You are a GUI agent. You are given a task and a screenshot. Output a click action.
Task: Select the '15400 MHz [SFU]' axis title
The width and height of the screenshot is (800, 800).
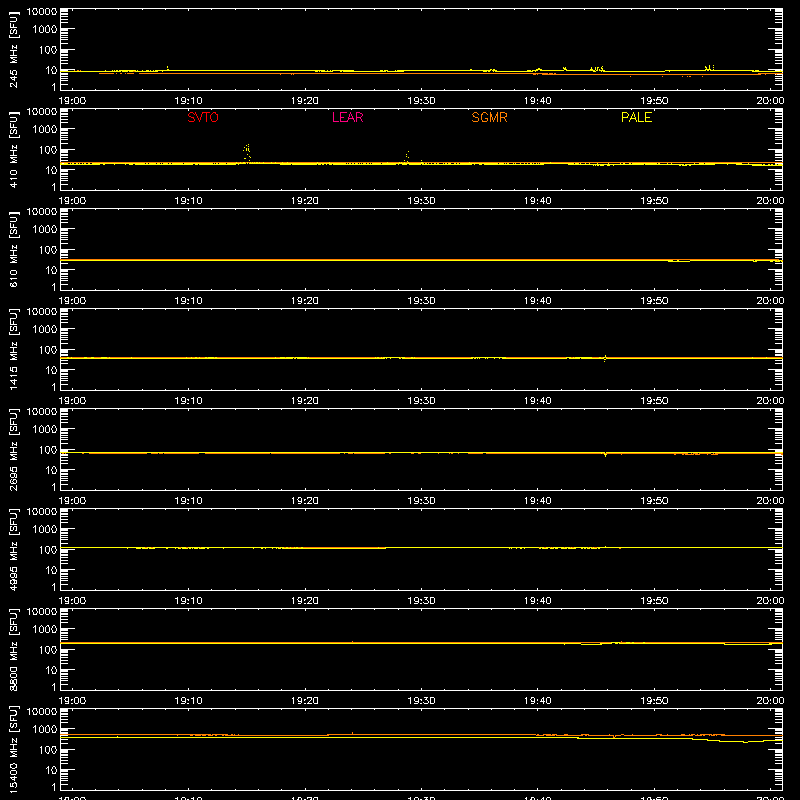(13, 750)
